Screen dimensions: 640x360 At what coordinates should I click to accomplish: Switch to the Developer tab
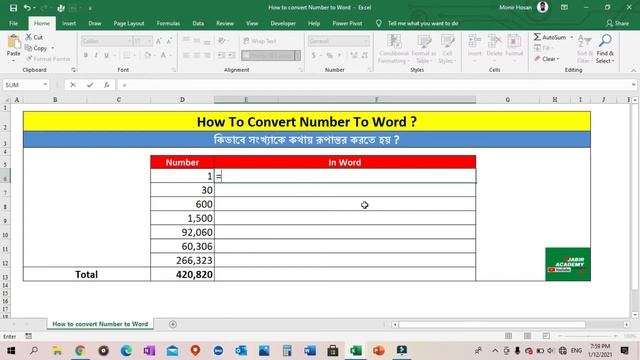pyautogui.click(x=283, y=23)
